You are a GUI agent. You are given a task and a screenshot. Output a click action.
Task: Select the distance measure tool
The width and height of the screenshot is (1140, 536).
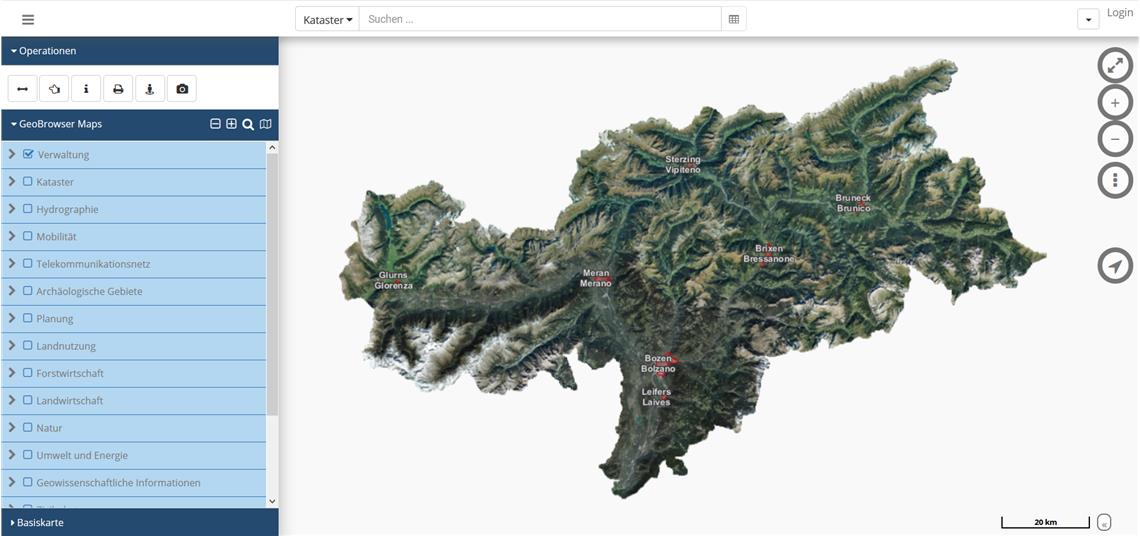click(x=22, y=89)
